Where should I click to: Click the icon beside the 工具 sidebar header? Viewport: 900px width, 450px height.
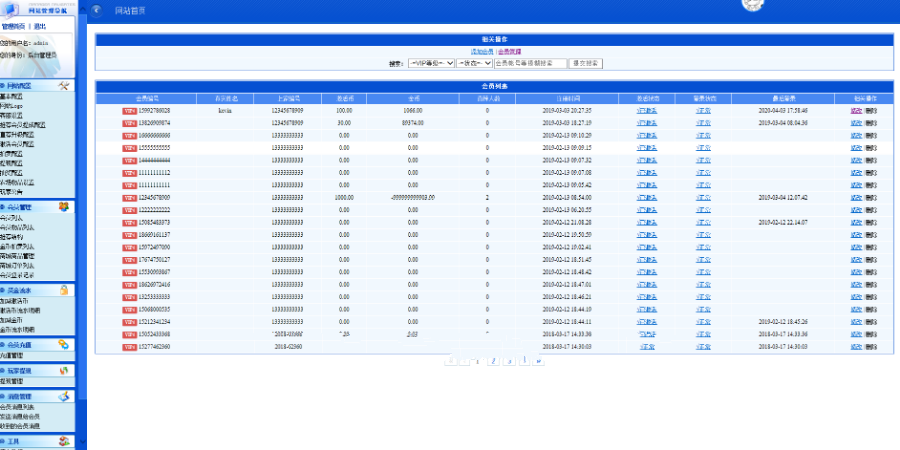pos(63,441)
